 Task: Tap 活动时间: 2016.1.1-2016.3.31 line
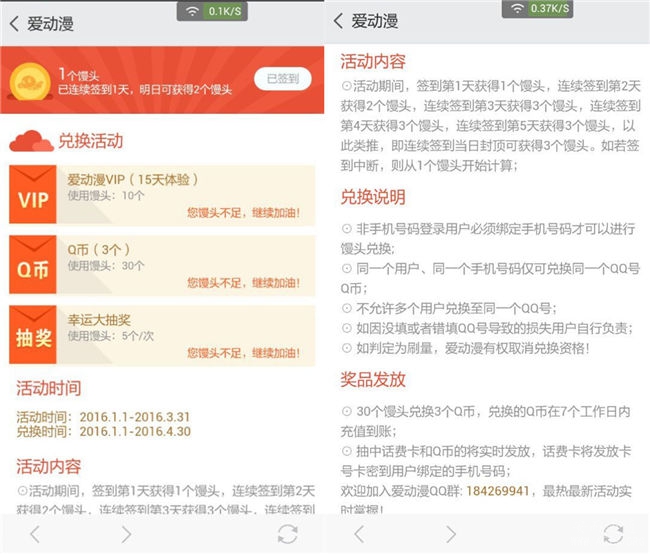[x=103, y=417]
